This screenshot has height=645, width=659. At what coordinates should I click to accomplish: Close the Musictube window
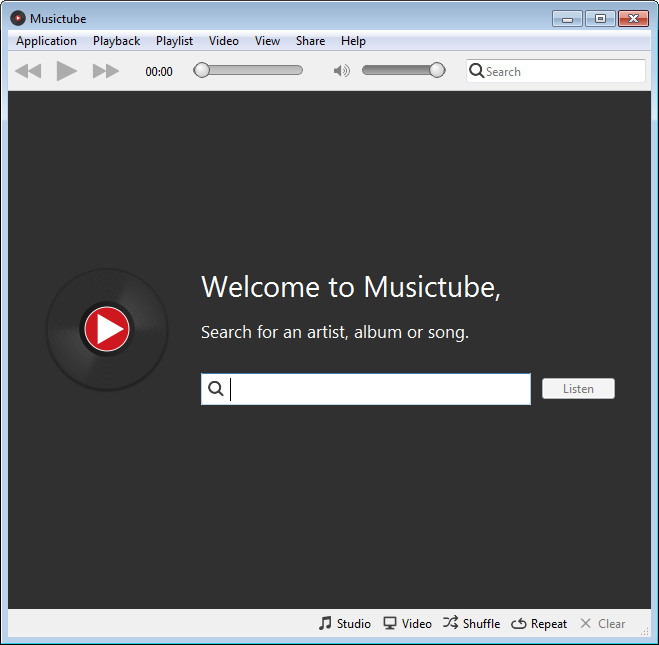pos(633,19)
